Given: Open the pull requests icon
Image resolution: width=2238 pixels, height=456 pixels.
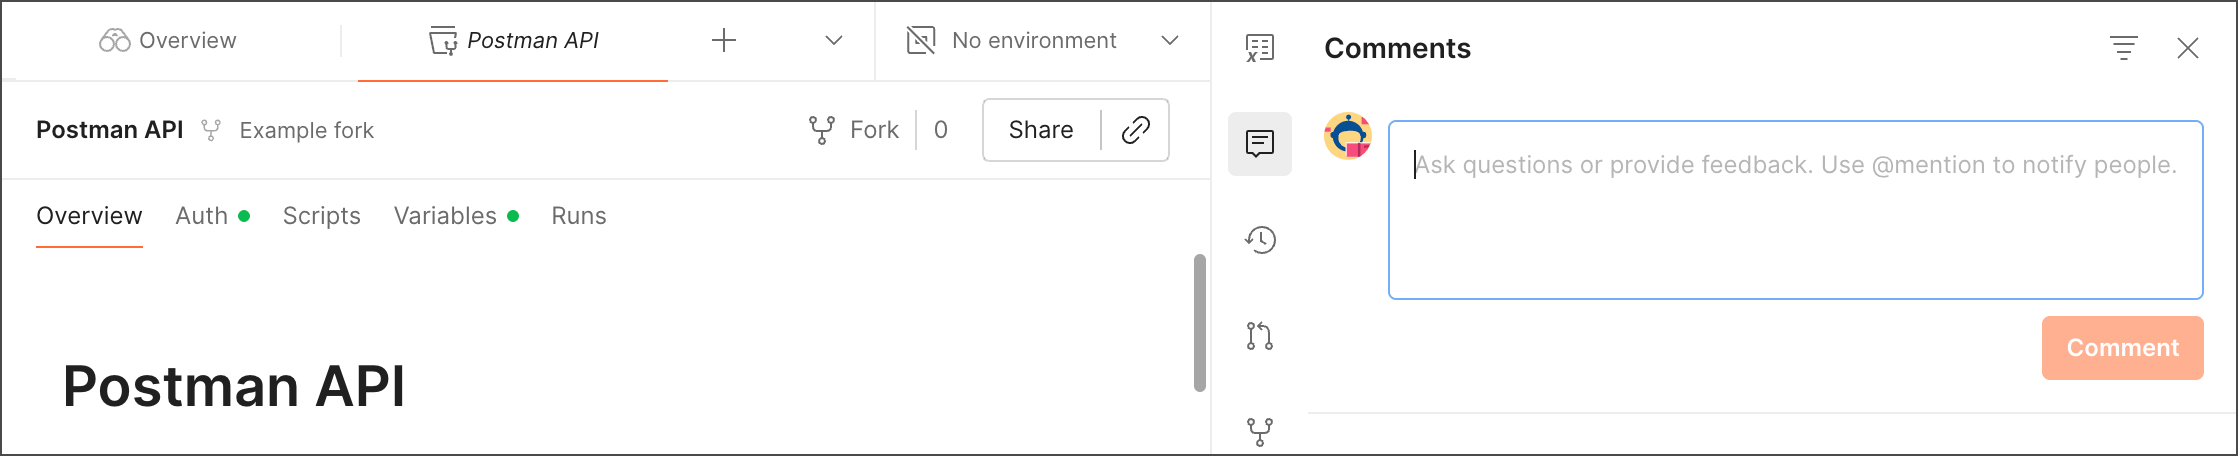Looking at the screenshot, I should pos(1260,336).
